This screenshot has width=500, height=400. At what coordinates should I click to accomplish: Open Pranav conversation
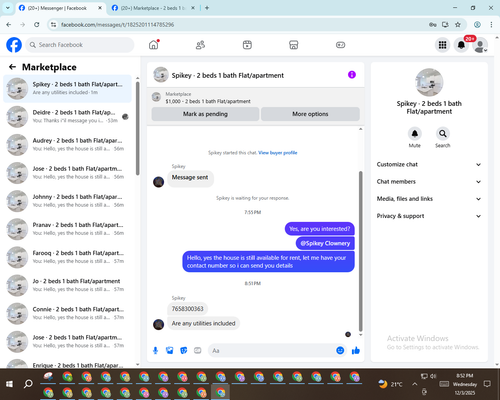pos(67,229)
